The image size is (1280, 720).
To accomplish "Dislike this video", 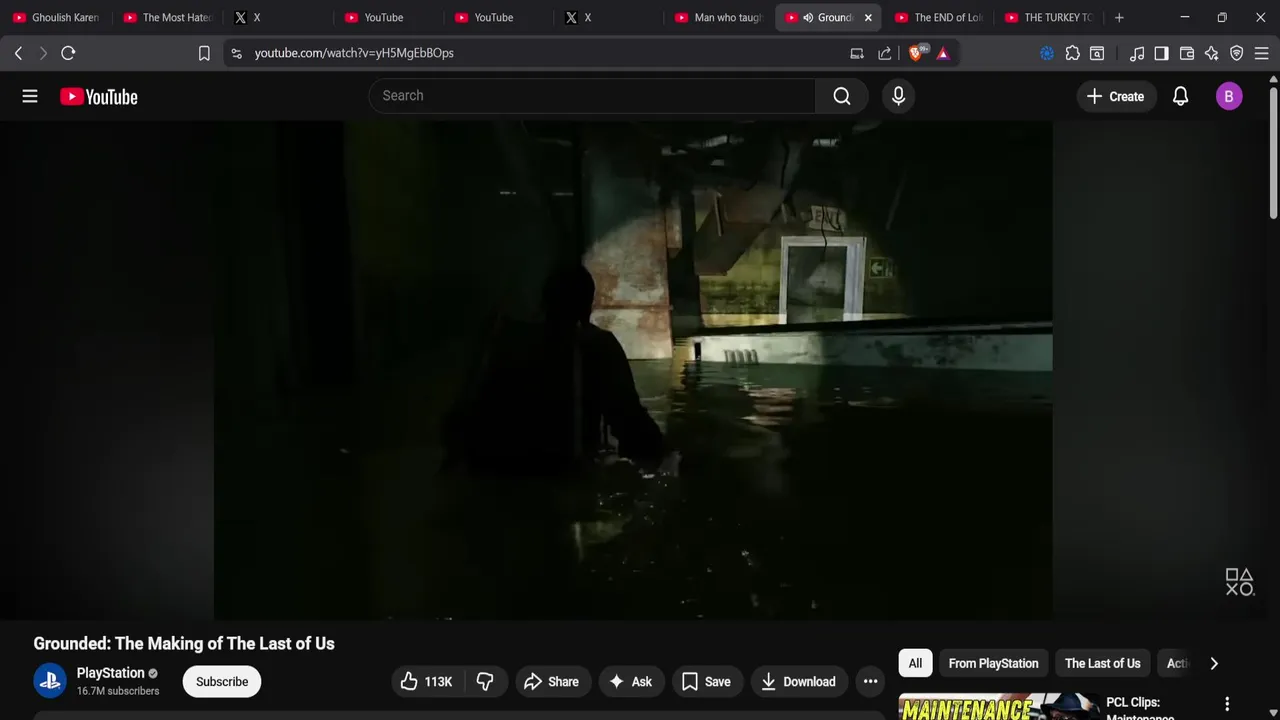I will (x=485, y=681).
